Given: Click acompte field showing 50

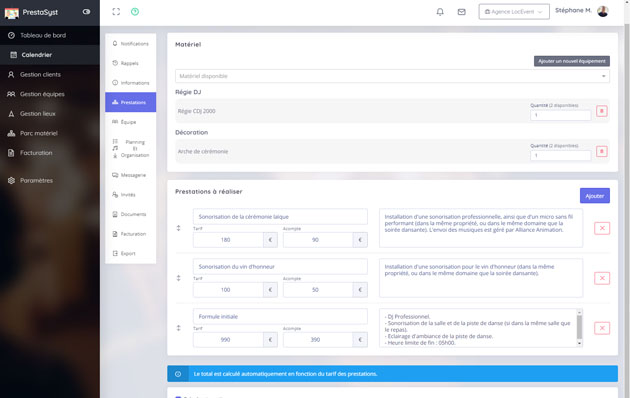Looking at the screenshot, I should pyautogui.click(x=318, y=290).
